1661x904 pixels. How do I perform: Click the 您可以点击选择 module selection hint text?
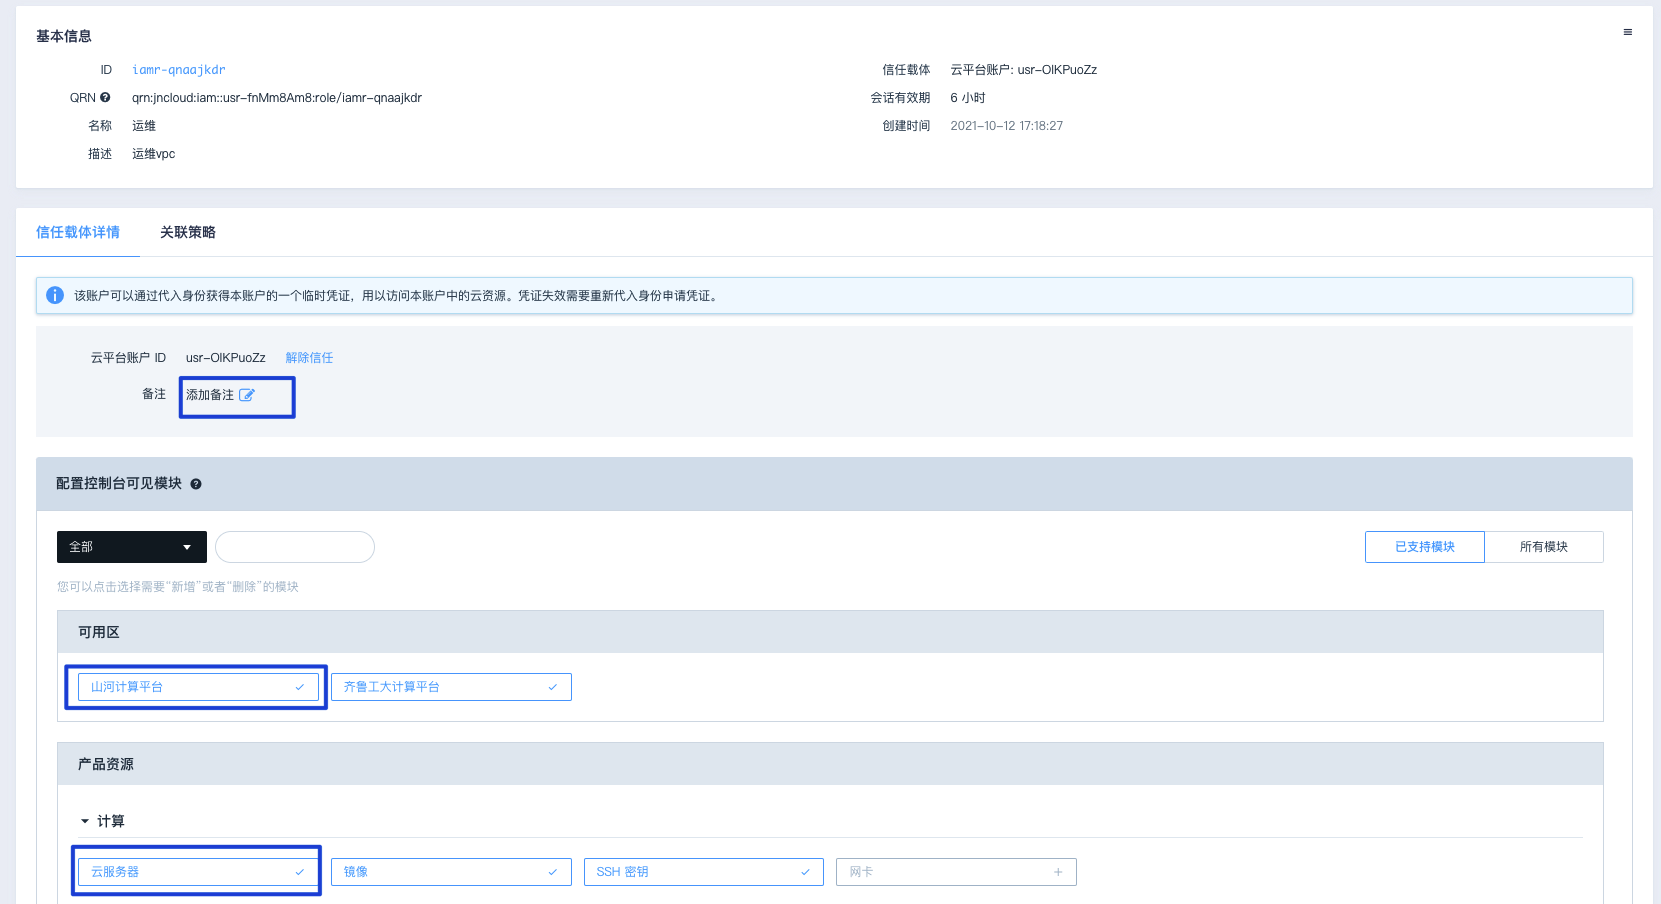[x=178, y=587]
